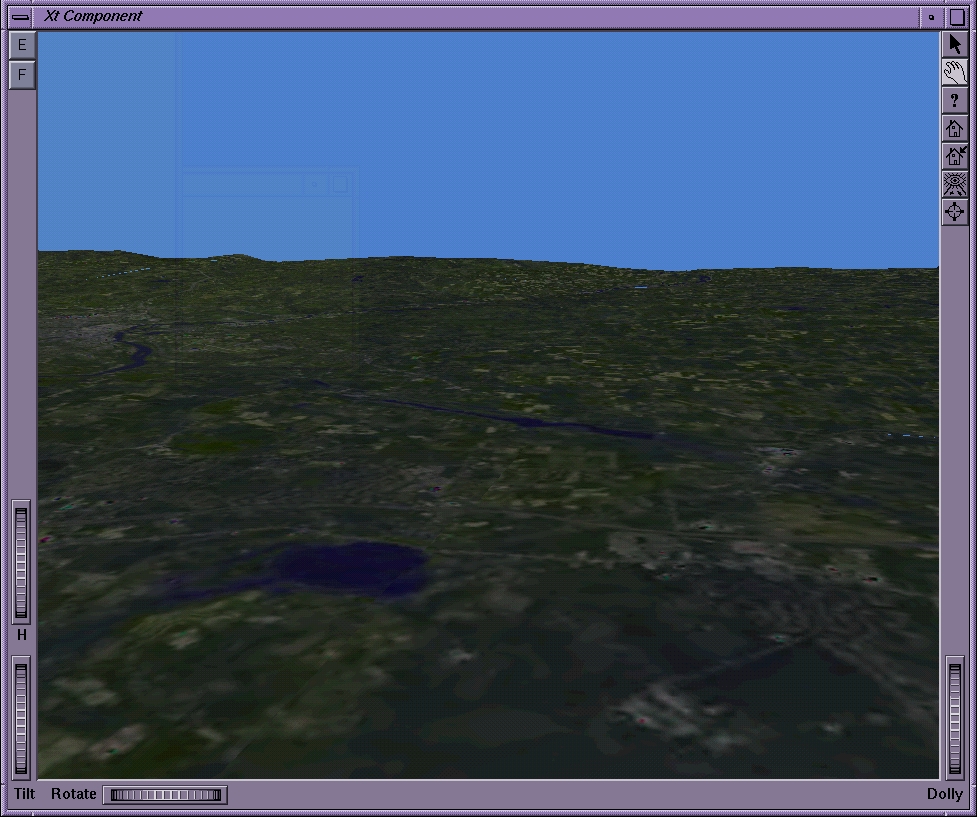Click the View All eye icon
Viewport: 977px width, 817px height.
(x=954, y=184)
